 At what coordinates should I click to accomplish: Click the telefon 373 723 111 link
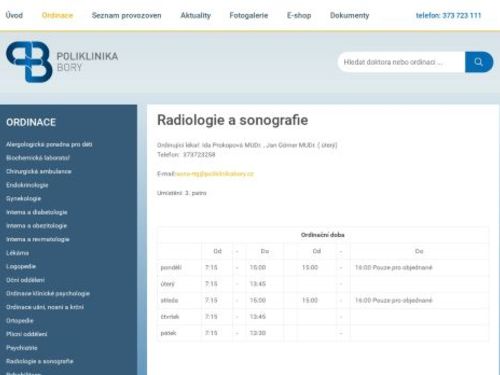click(x=448, y=15)
